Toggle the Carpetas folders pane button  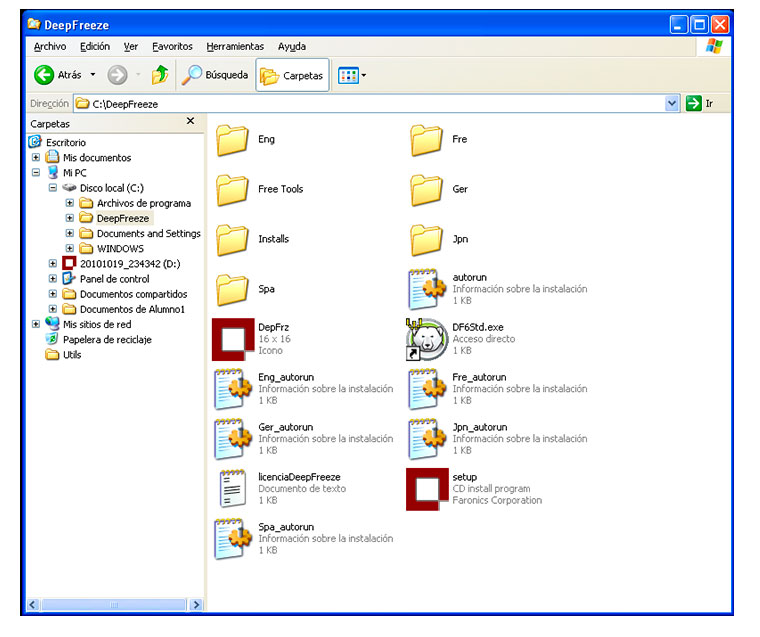(x=292, y=75)
